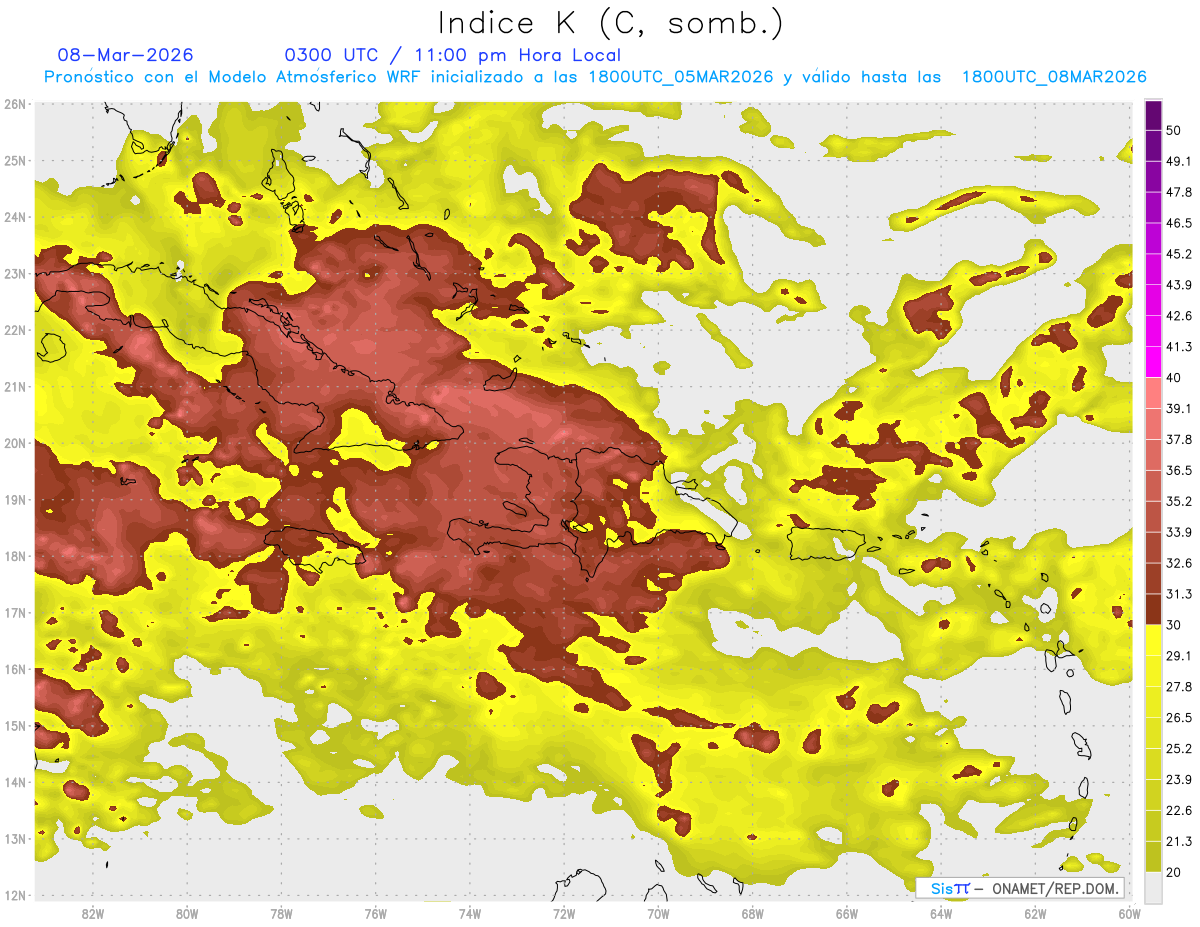
Task: Click the magenta swatch between 41.3 and 40
Action: coord(1153,362)
